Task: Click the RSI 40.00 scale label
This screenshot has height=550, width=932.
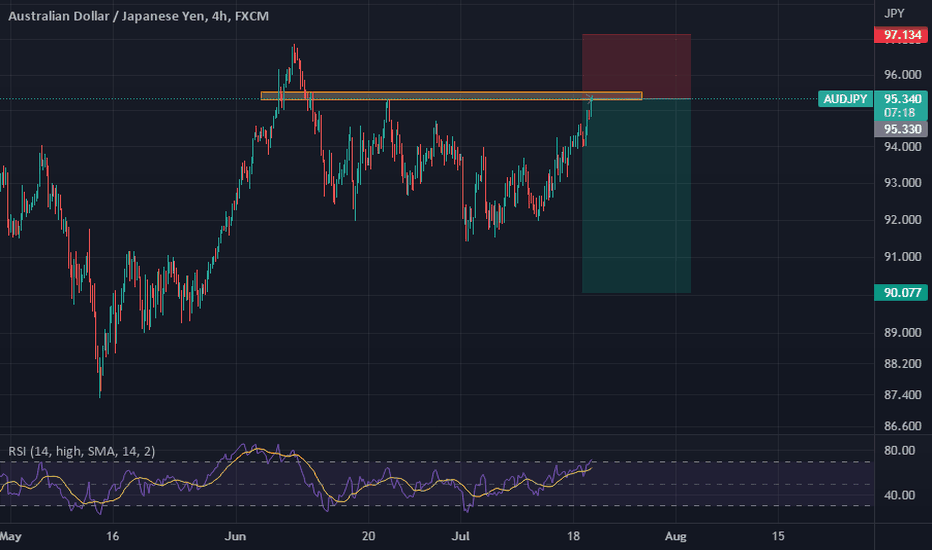Action: click(899, 495)
